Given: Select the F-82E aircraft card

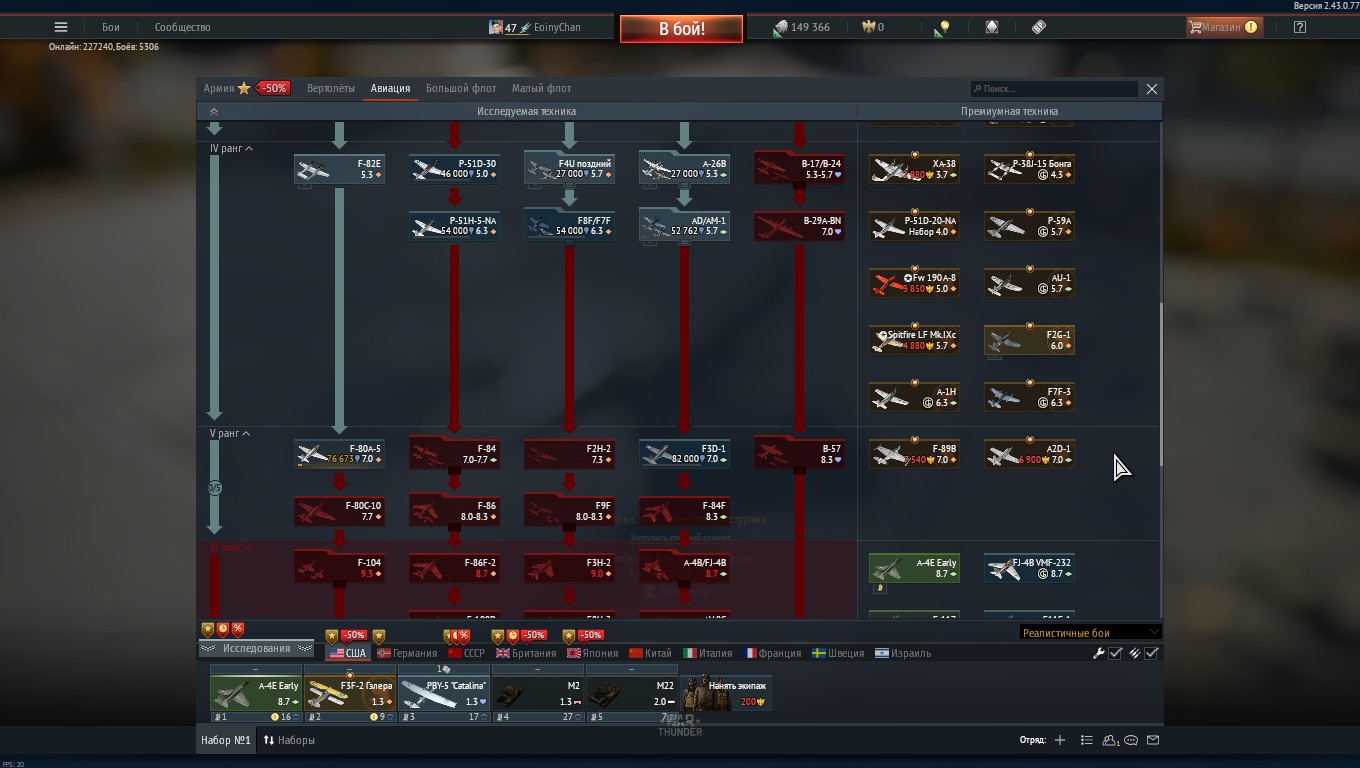Looking at the screenshot, I should (340, 169).
